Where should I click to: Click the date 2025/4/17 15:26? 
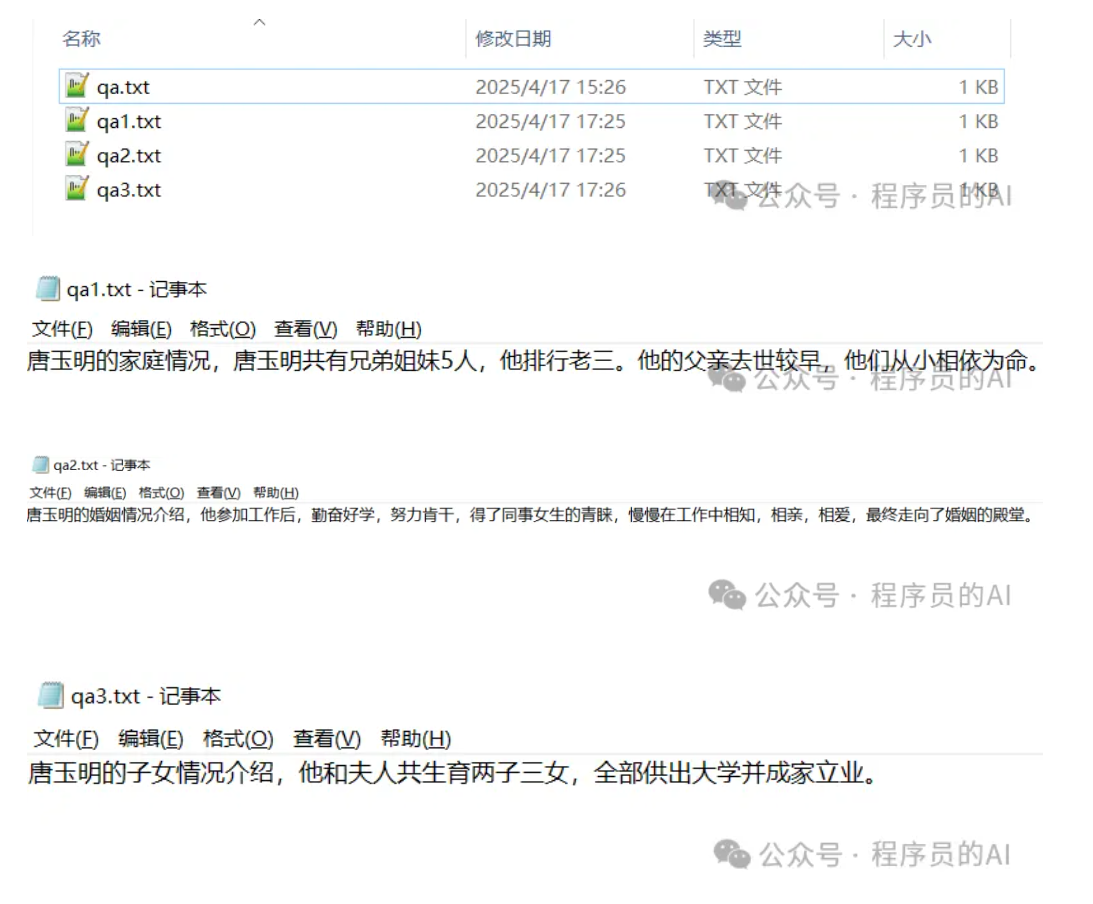click(551, 87)
